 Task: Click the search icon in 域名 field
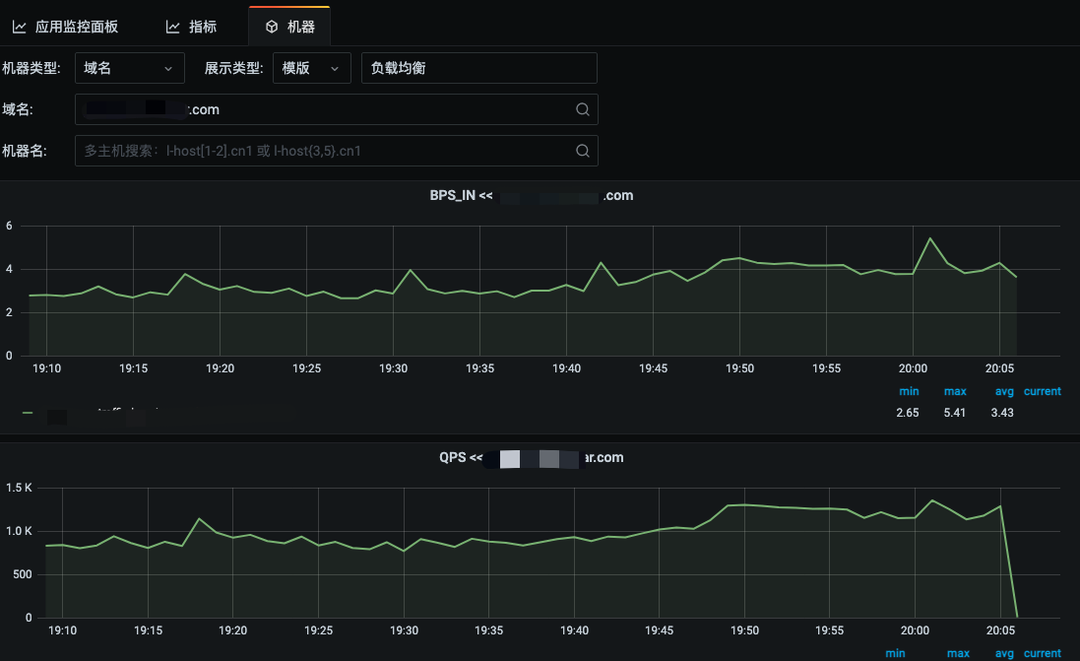coord(583,109)
